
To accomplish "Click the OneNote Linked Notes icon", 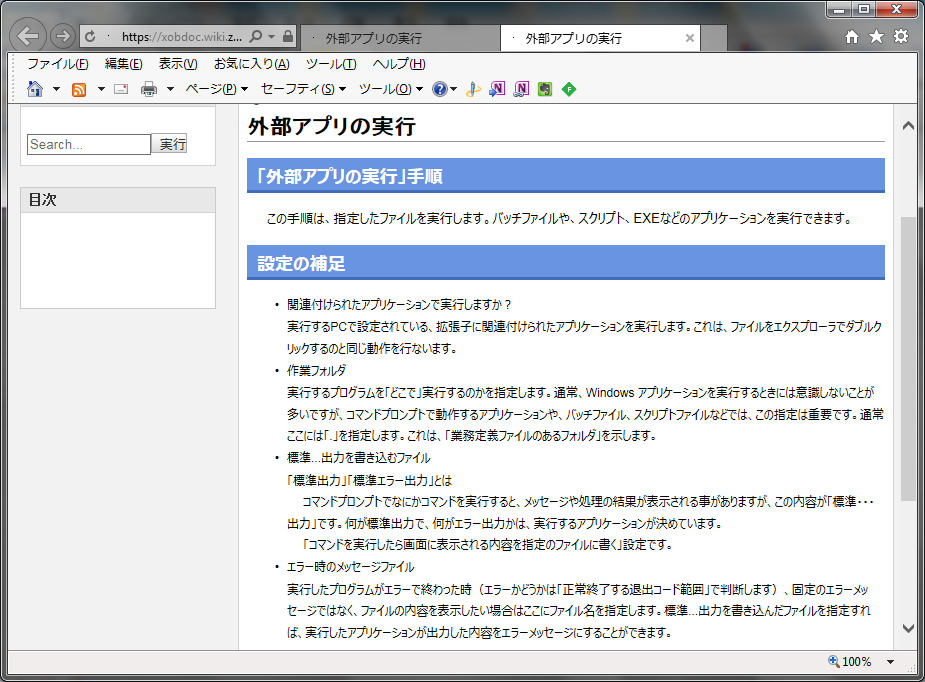I will point(521,89).
